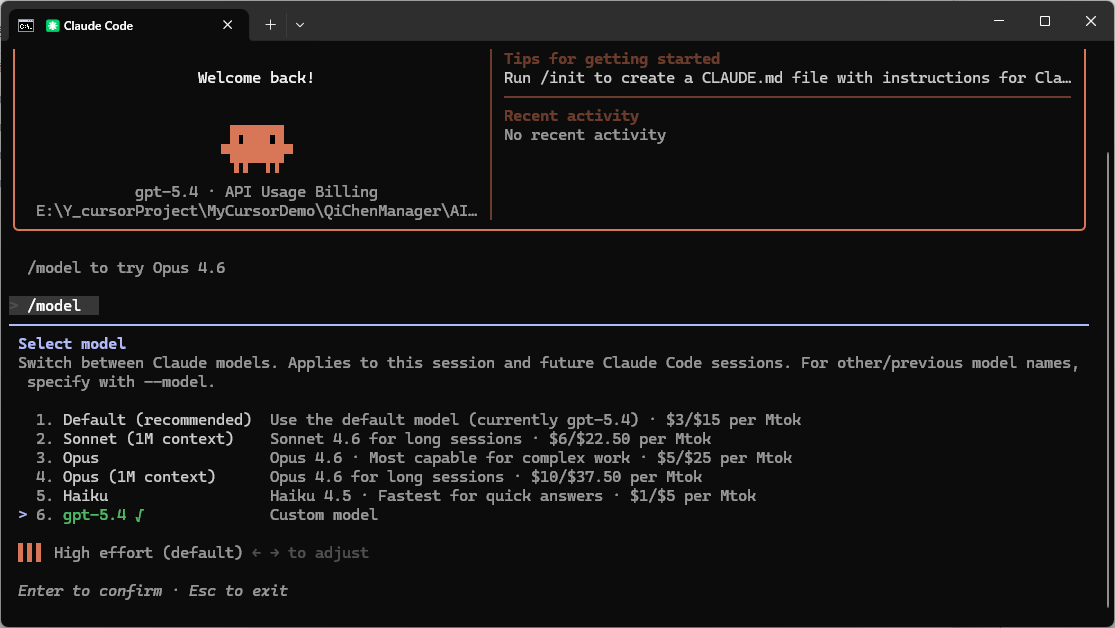Close the Claude Code tab
The image size is (1115, 628).
point(228,25)
